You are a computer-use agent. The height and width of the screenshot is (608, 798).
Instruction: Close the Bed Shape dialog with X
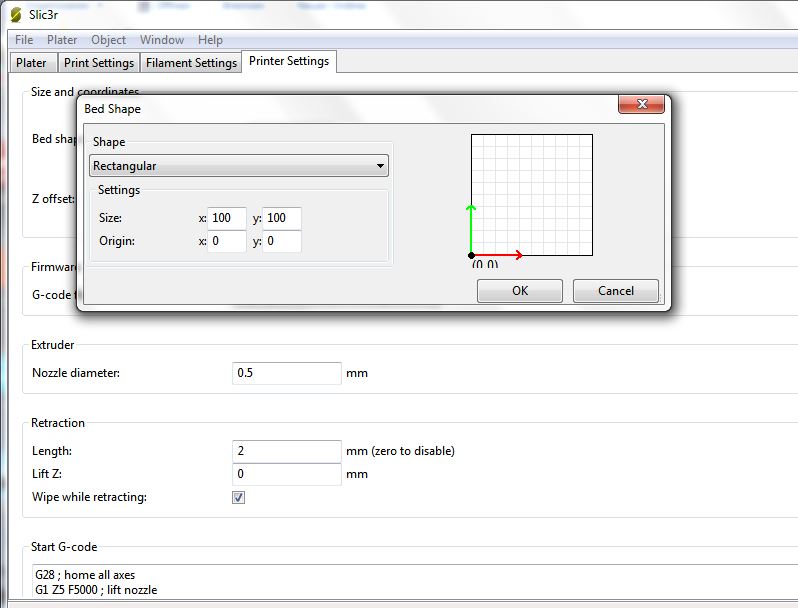[641, 104]
